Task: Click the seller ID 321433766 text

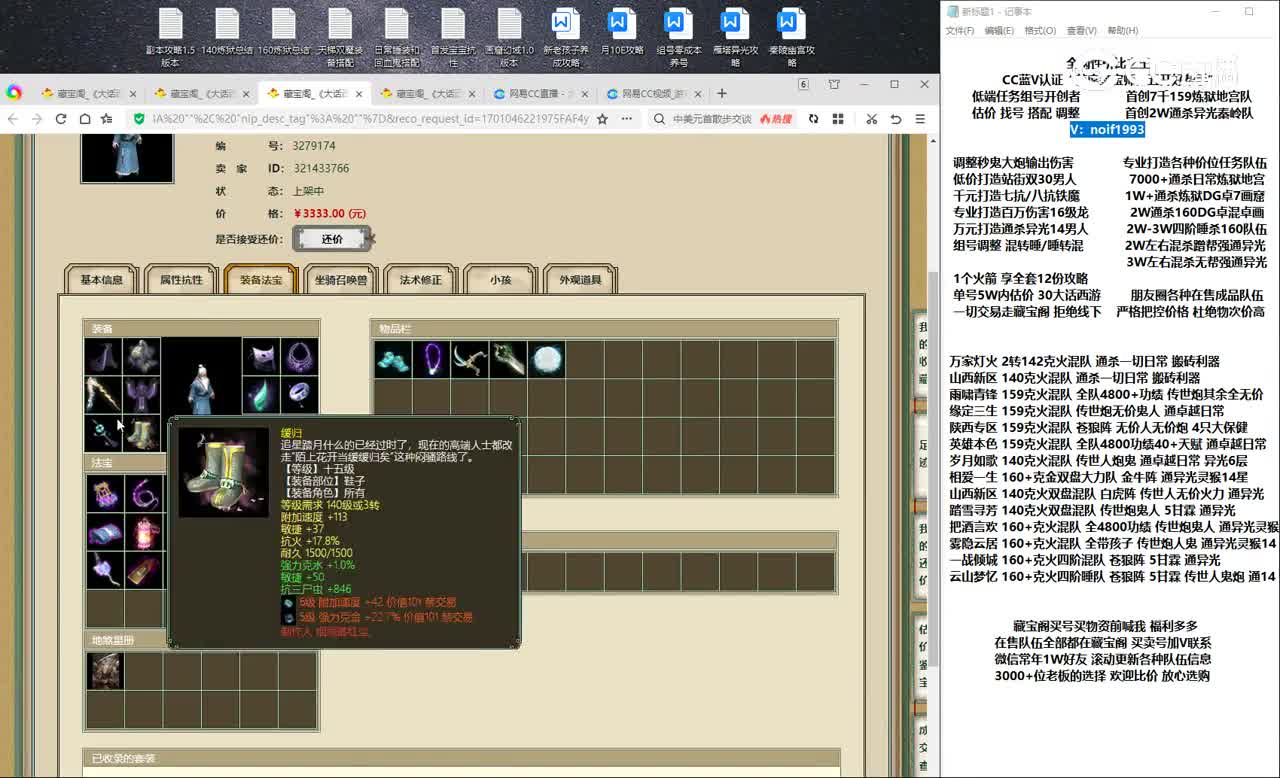Action: pos(321,168)
